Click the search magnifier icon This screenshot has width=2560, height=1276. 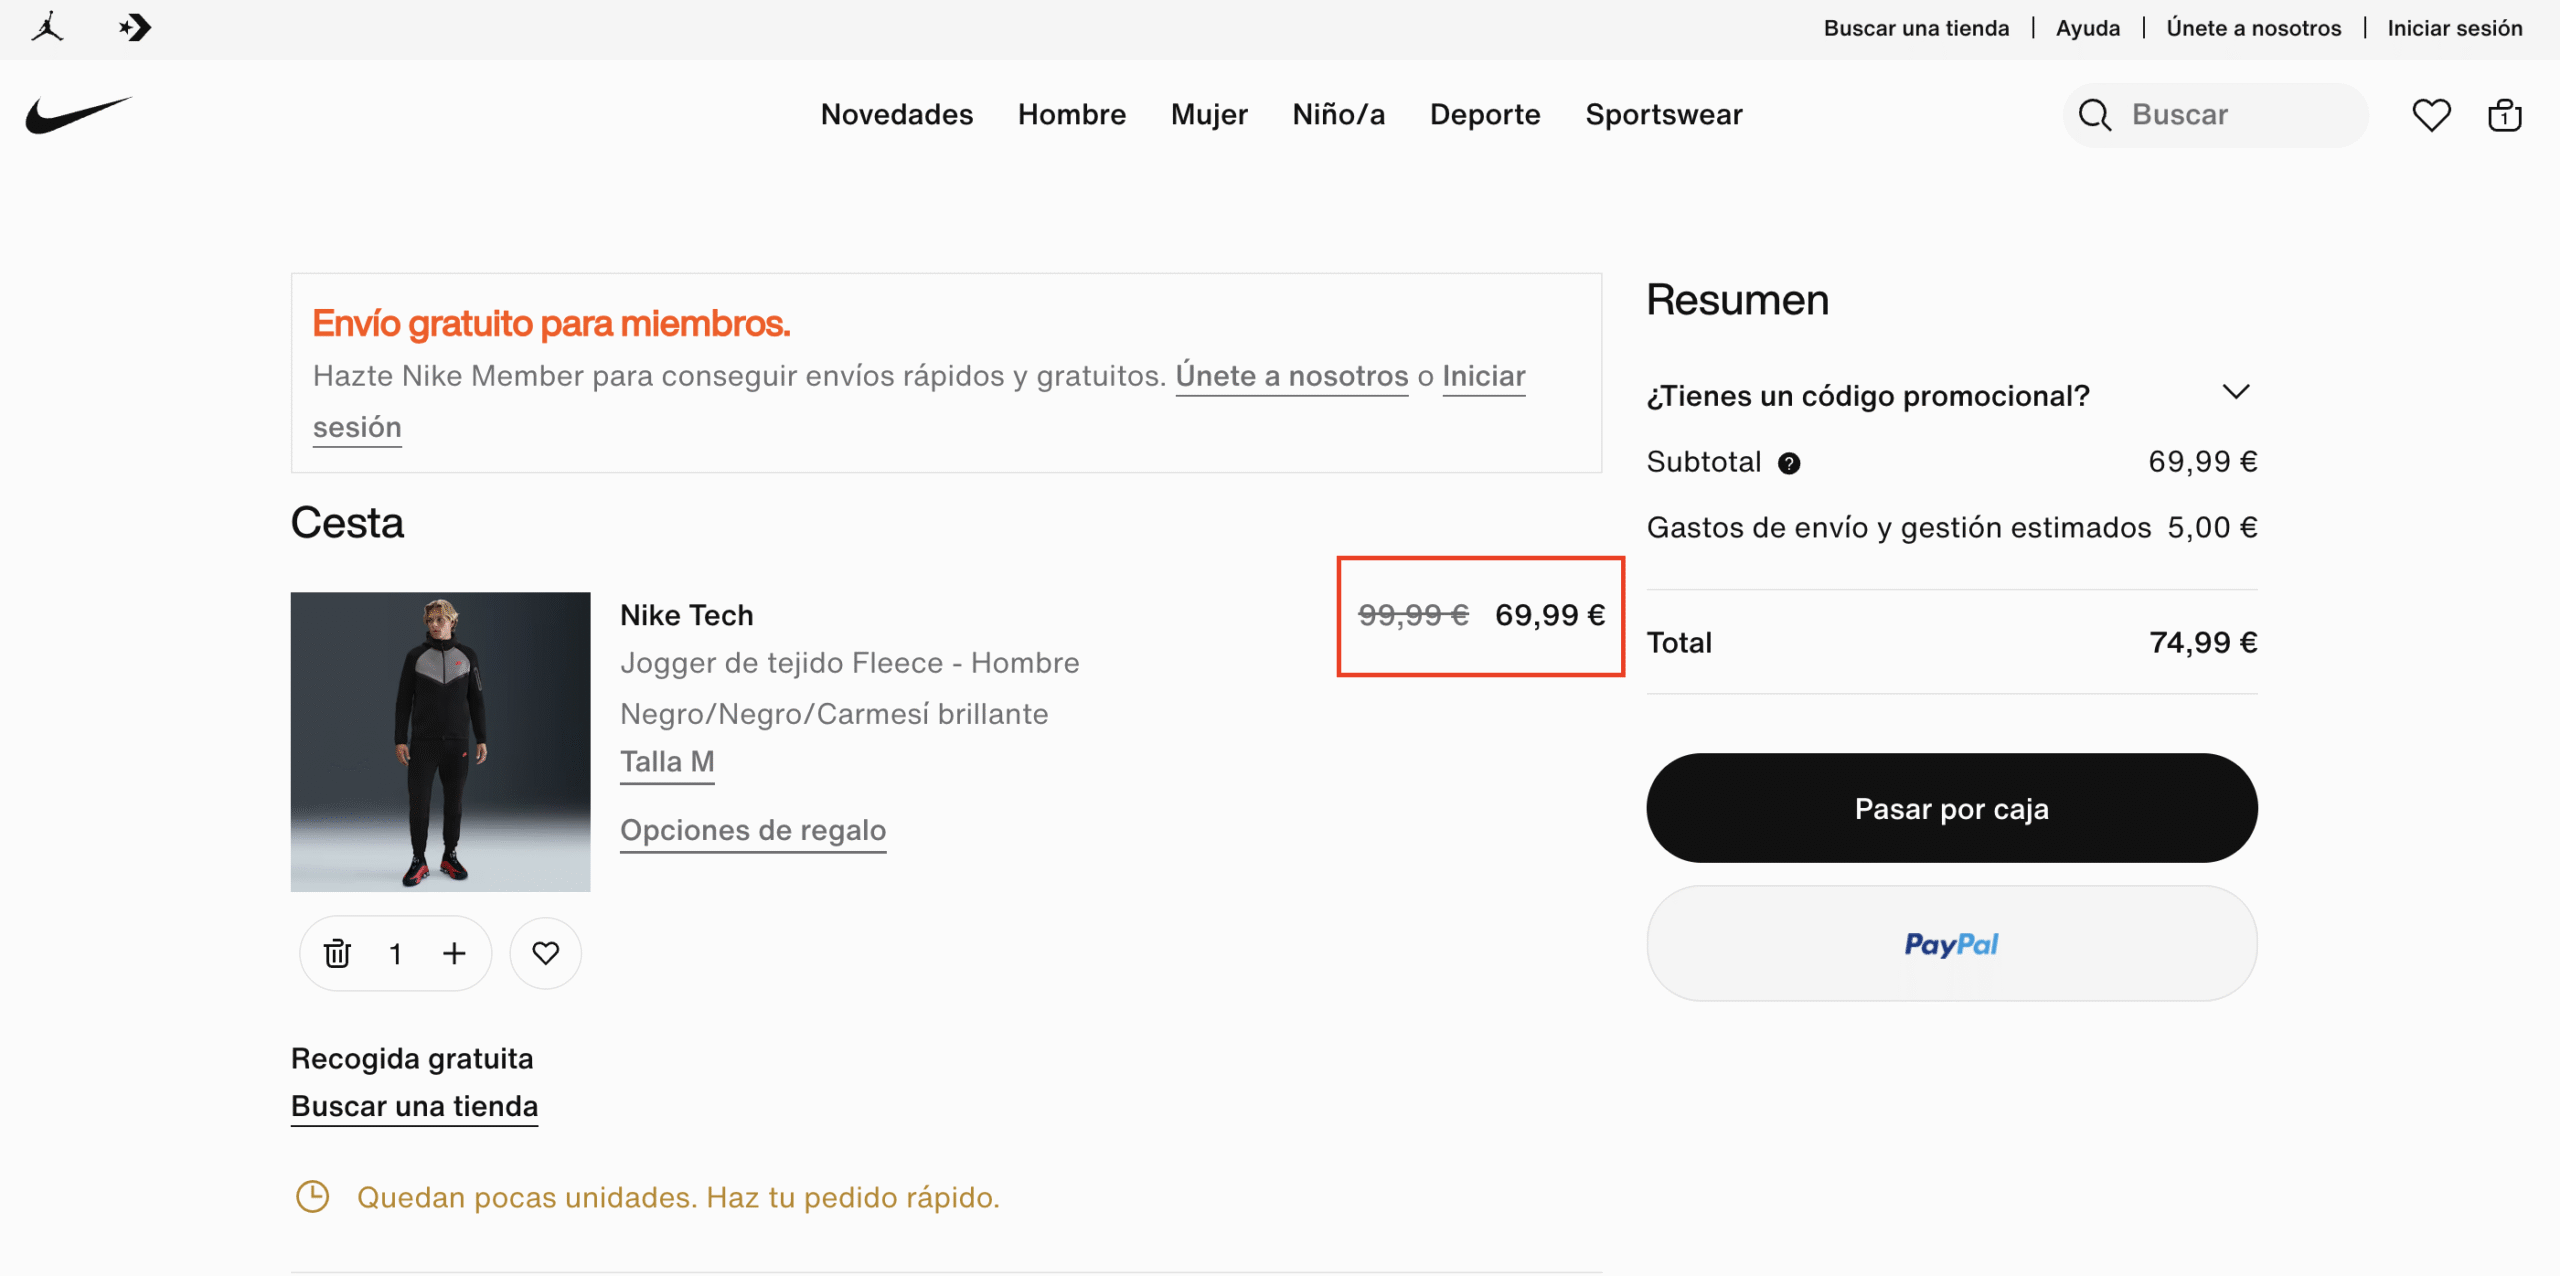(x=2094, y=114)
